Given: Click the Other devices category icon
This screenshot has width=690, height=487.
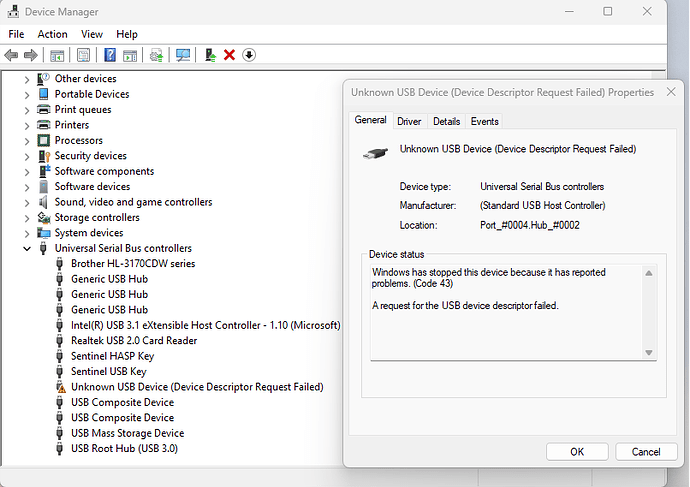Looking at the screenshot, I should click(43, 79).
